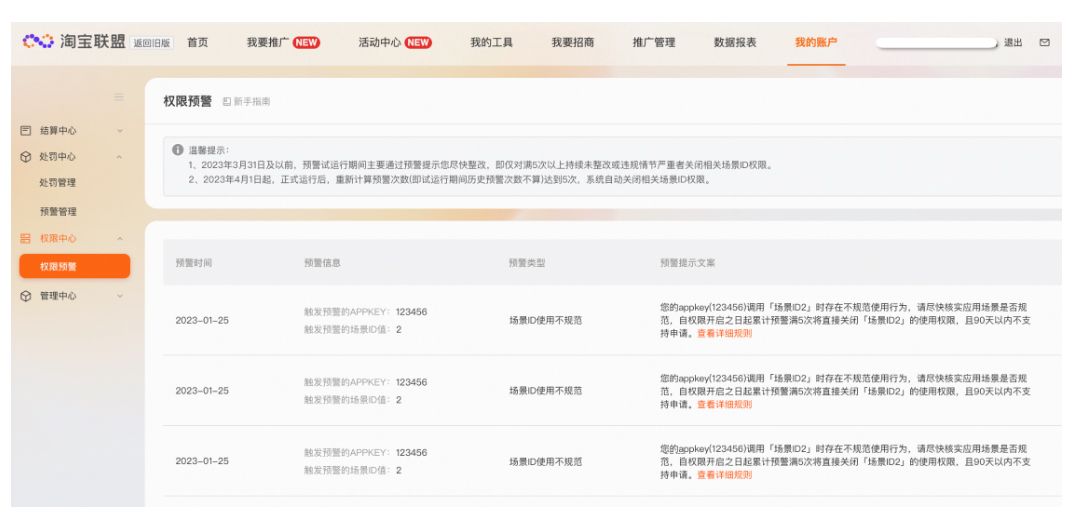1075x516 pixels.
Task: Click the 管理中心 cube icon
Action: click(25, 296)
